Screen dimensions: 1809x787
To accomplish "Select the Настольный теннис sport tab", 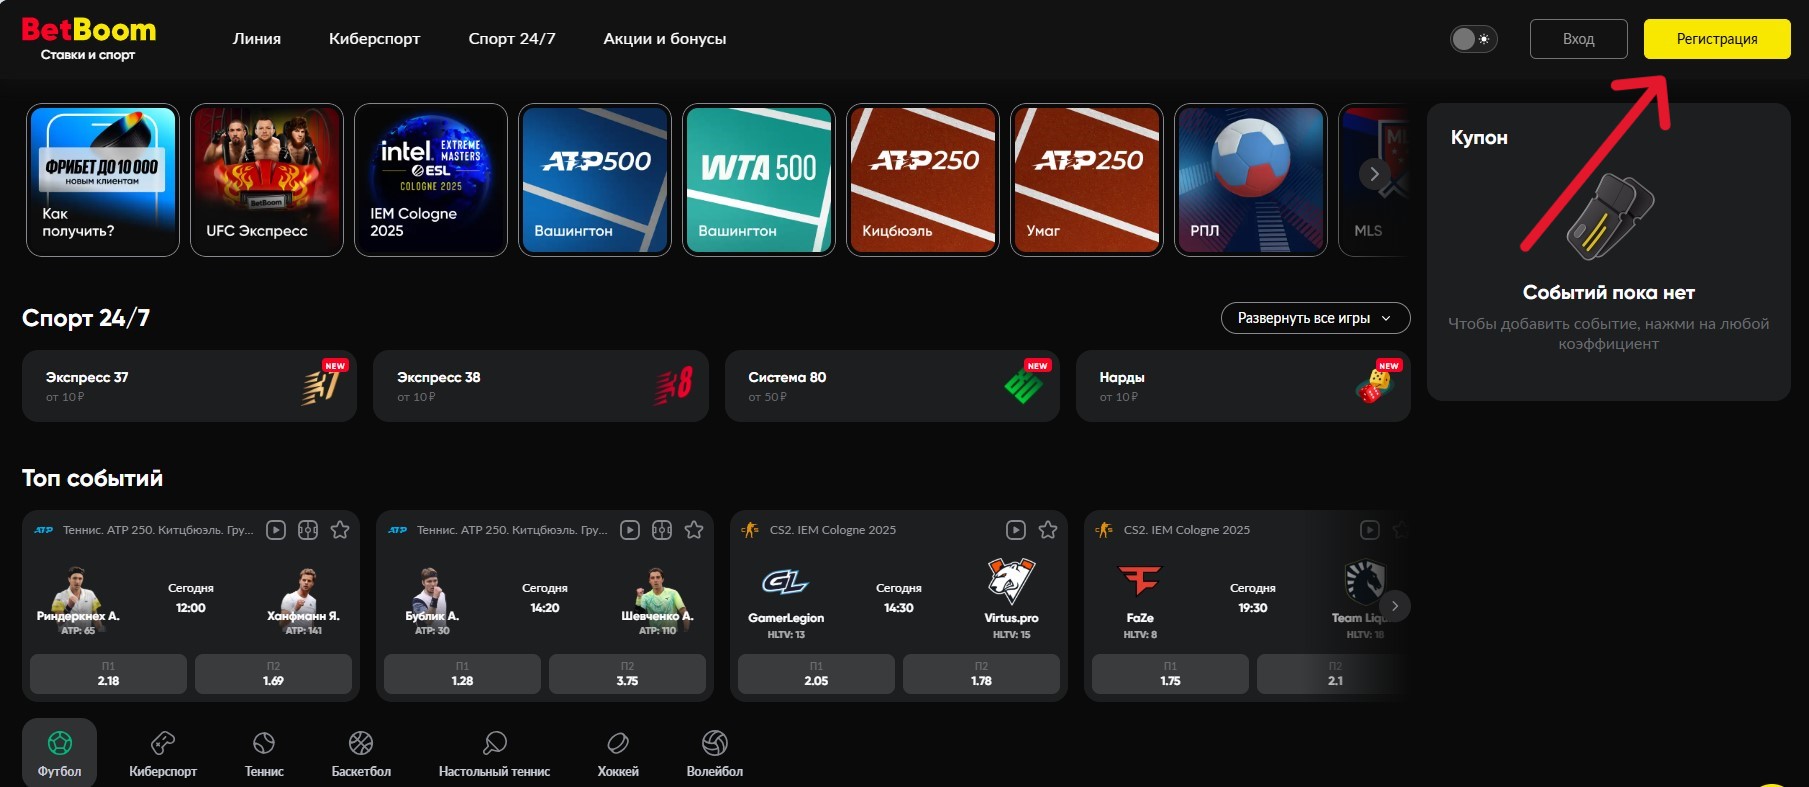I will pos(494,753).
